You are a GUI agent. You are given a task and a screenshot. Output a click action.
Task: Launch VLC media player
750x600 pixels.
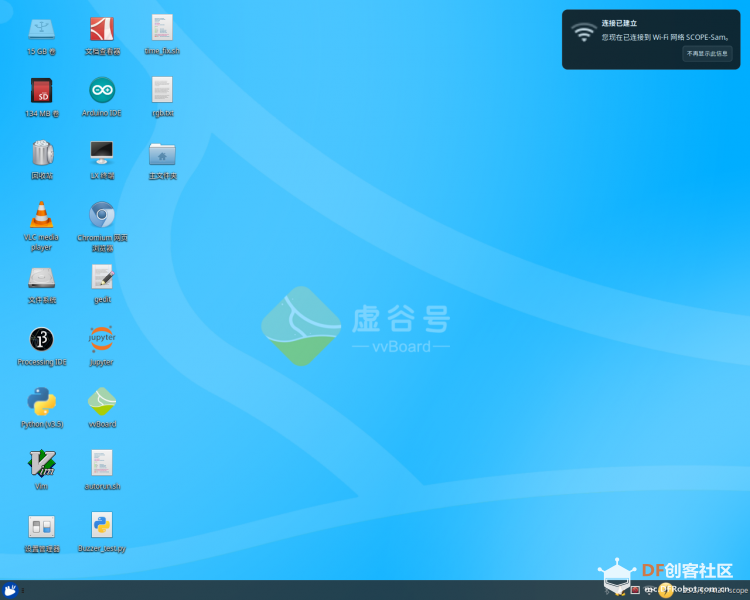[x=42, y=214]
